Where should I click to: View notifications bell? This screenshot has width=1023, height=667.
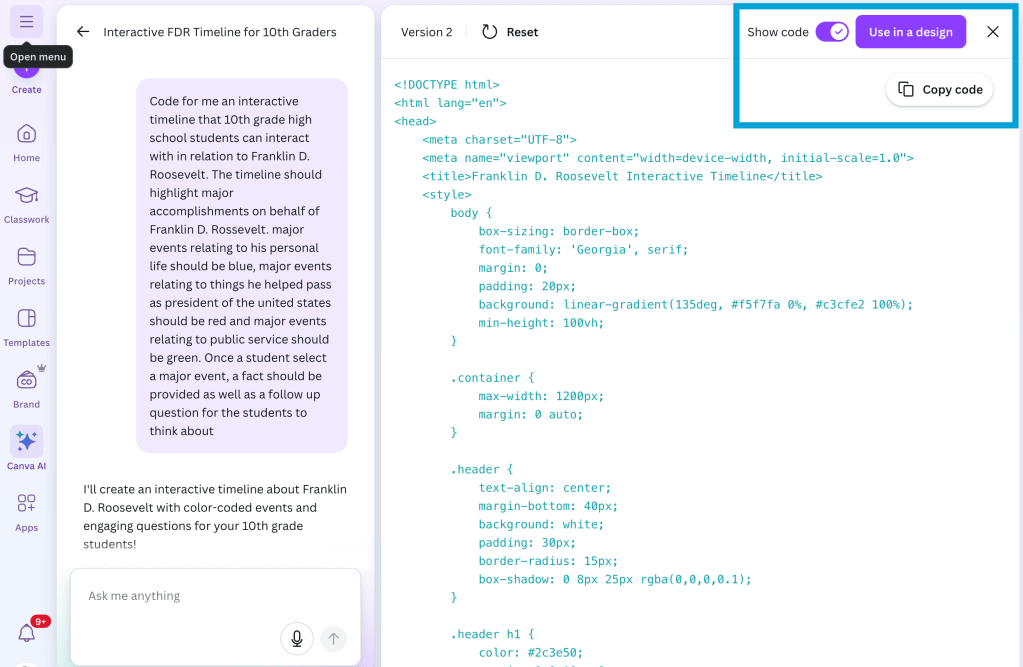(x=27, y=632)
